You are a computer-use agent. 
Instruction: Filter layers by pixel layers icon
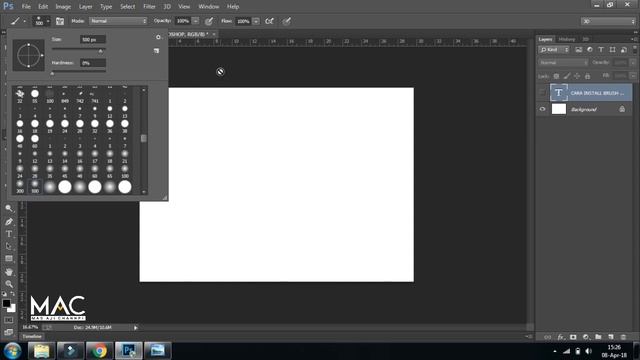pyautogui.click(x=578, y=50)
